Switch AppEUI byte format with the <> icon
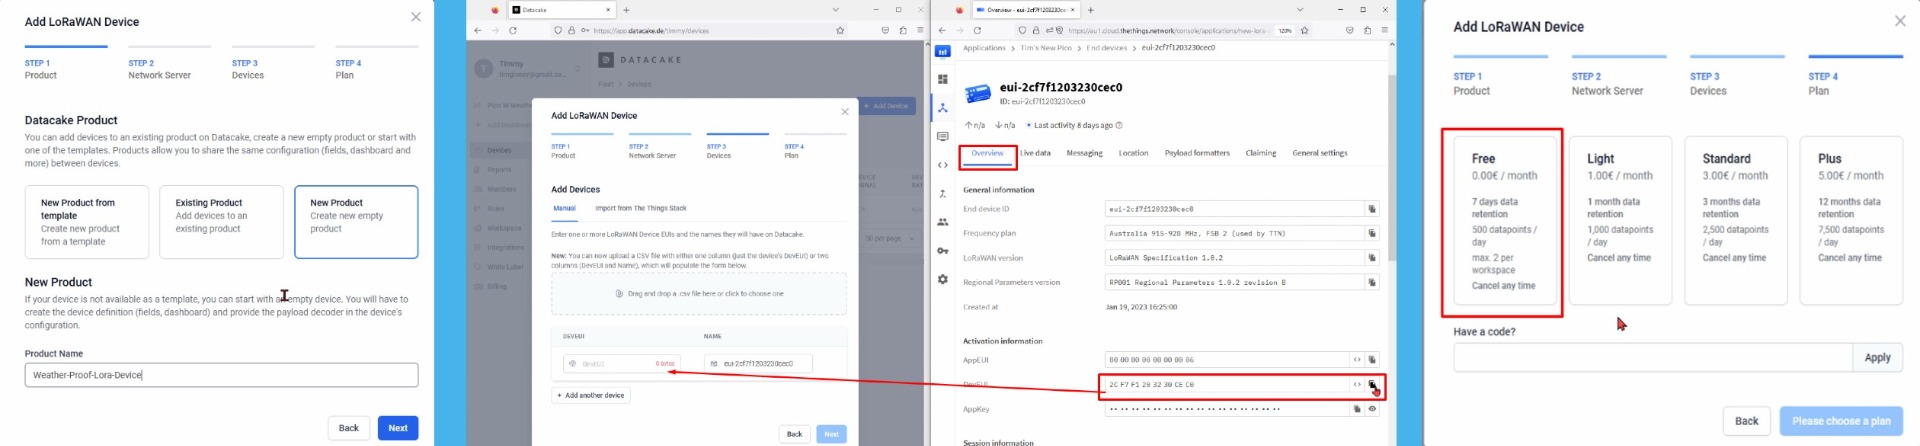Viewport: 1920px width, 446px height. pos(1357,359)
